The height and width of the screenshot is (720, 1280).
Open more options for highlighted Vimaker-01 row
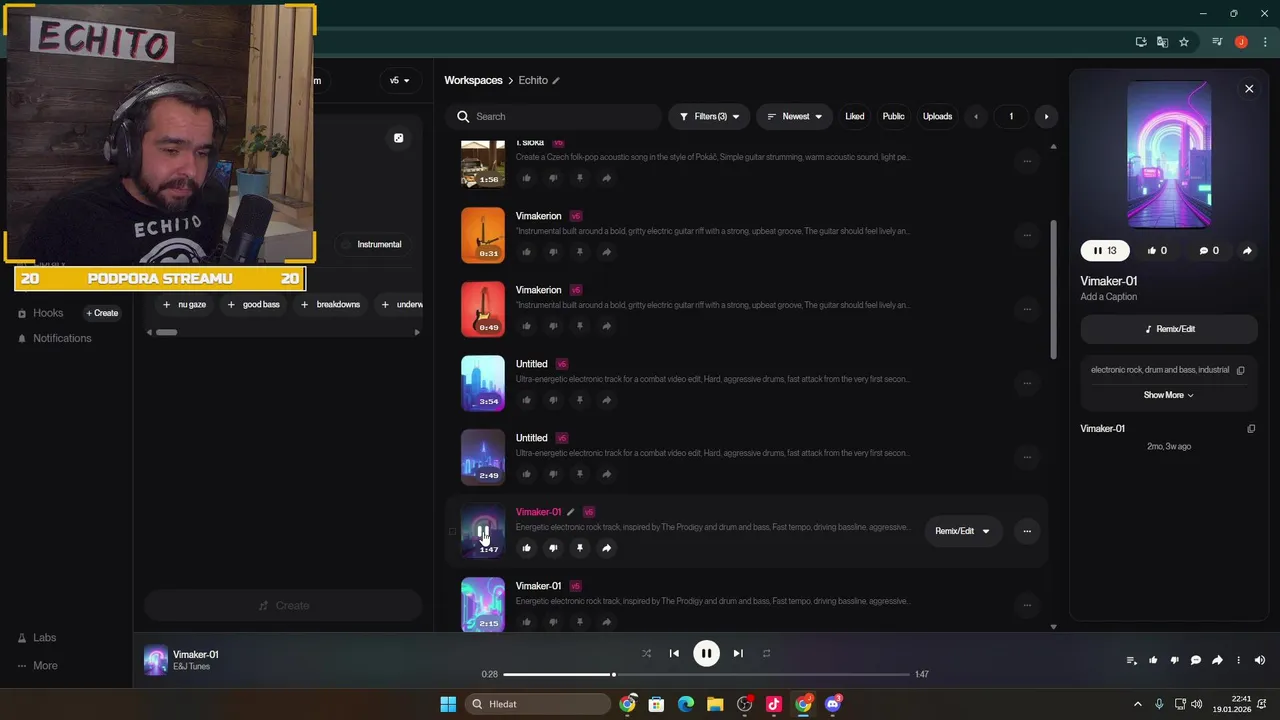coord(1027,531)
